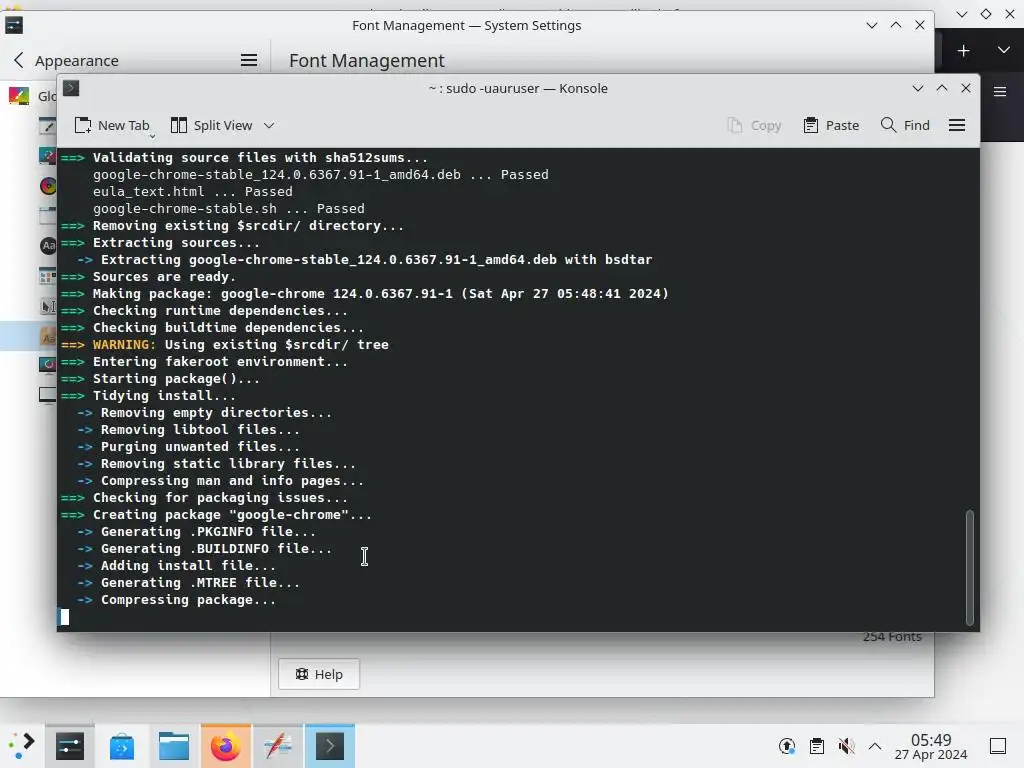The image size is (1024, 768).
Task: Click the 'Font Management' page heading
Action: [x=366, y=60]
